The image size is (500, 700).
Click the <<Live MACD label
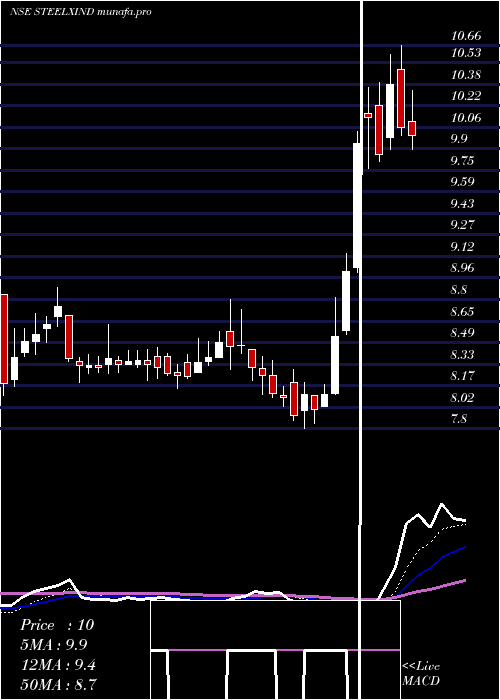coord(421,673)
